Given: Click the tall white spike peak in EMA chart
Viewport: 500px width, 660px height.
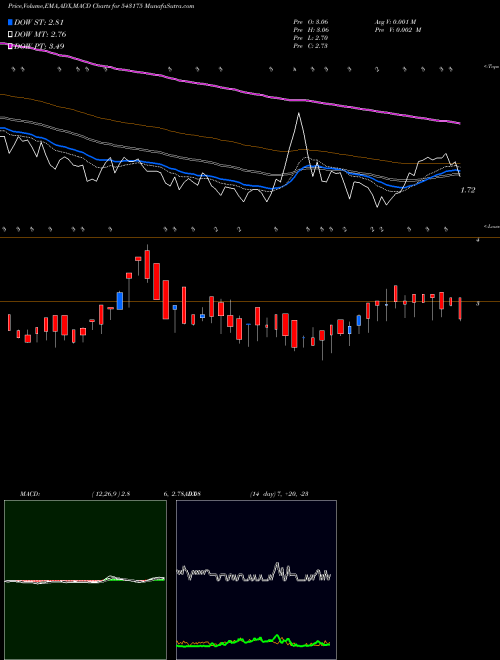Looking at the screenshot, I should 299,114.
